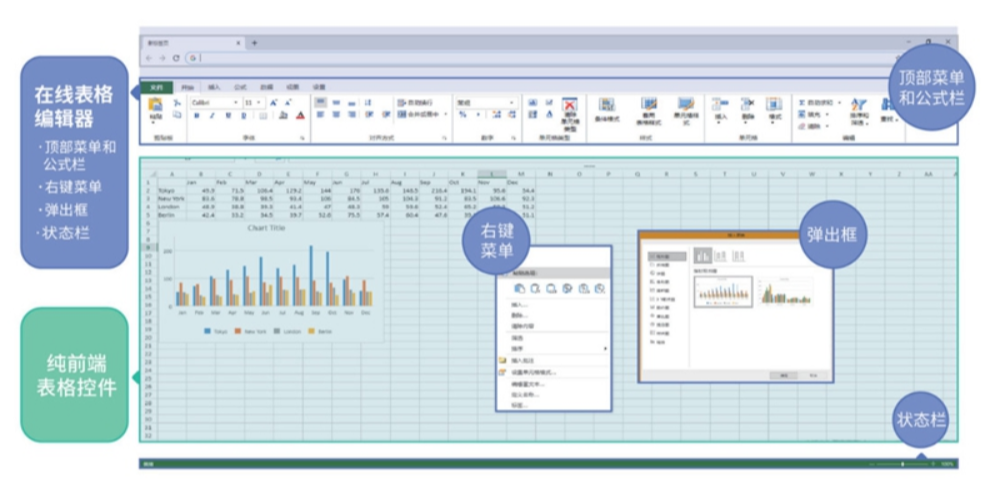Select clustered column subtype icon in dialog

coord(703,255)
